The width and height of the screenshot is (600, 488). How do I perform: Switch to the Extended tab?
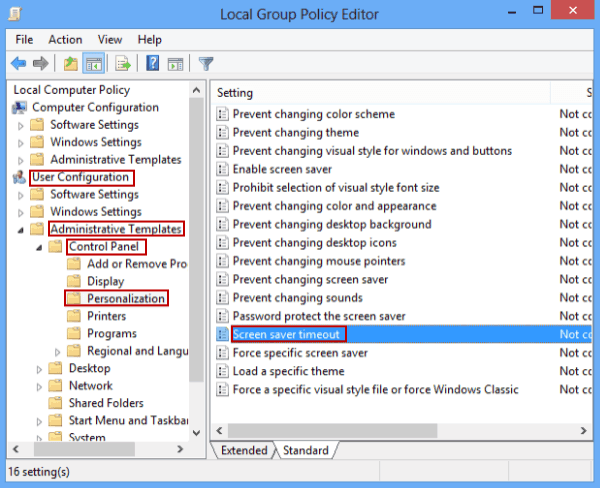(x=244, y=450)
